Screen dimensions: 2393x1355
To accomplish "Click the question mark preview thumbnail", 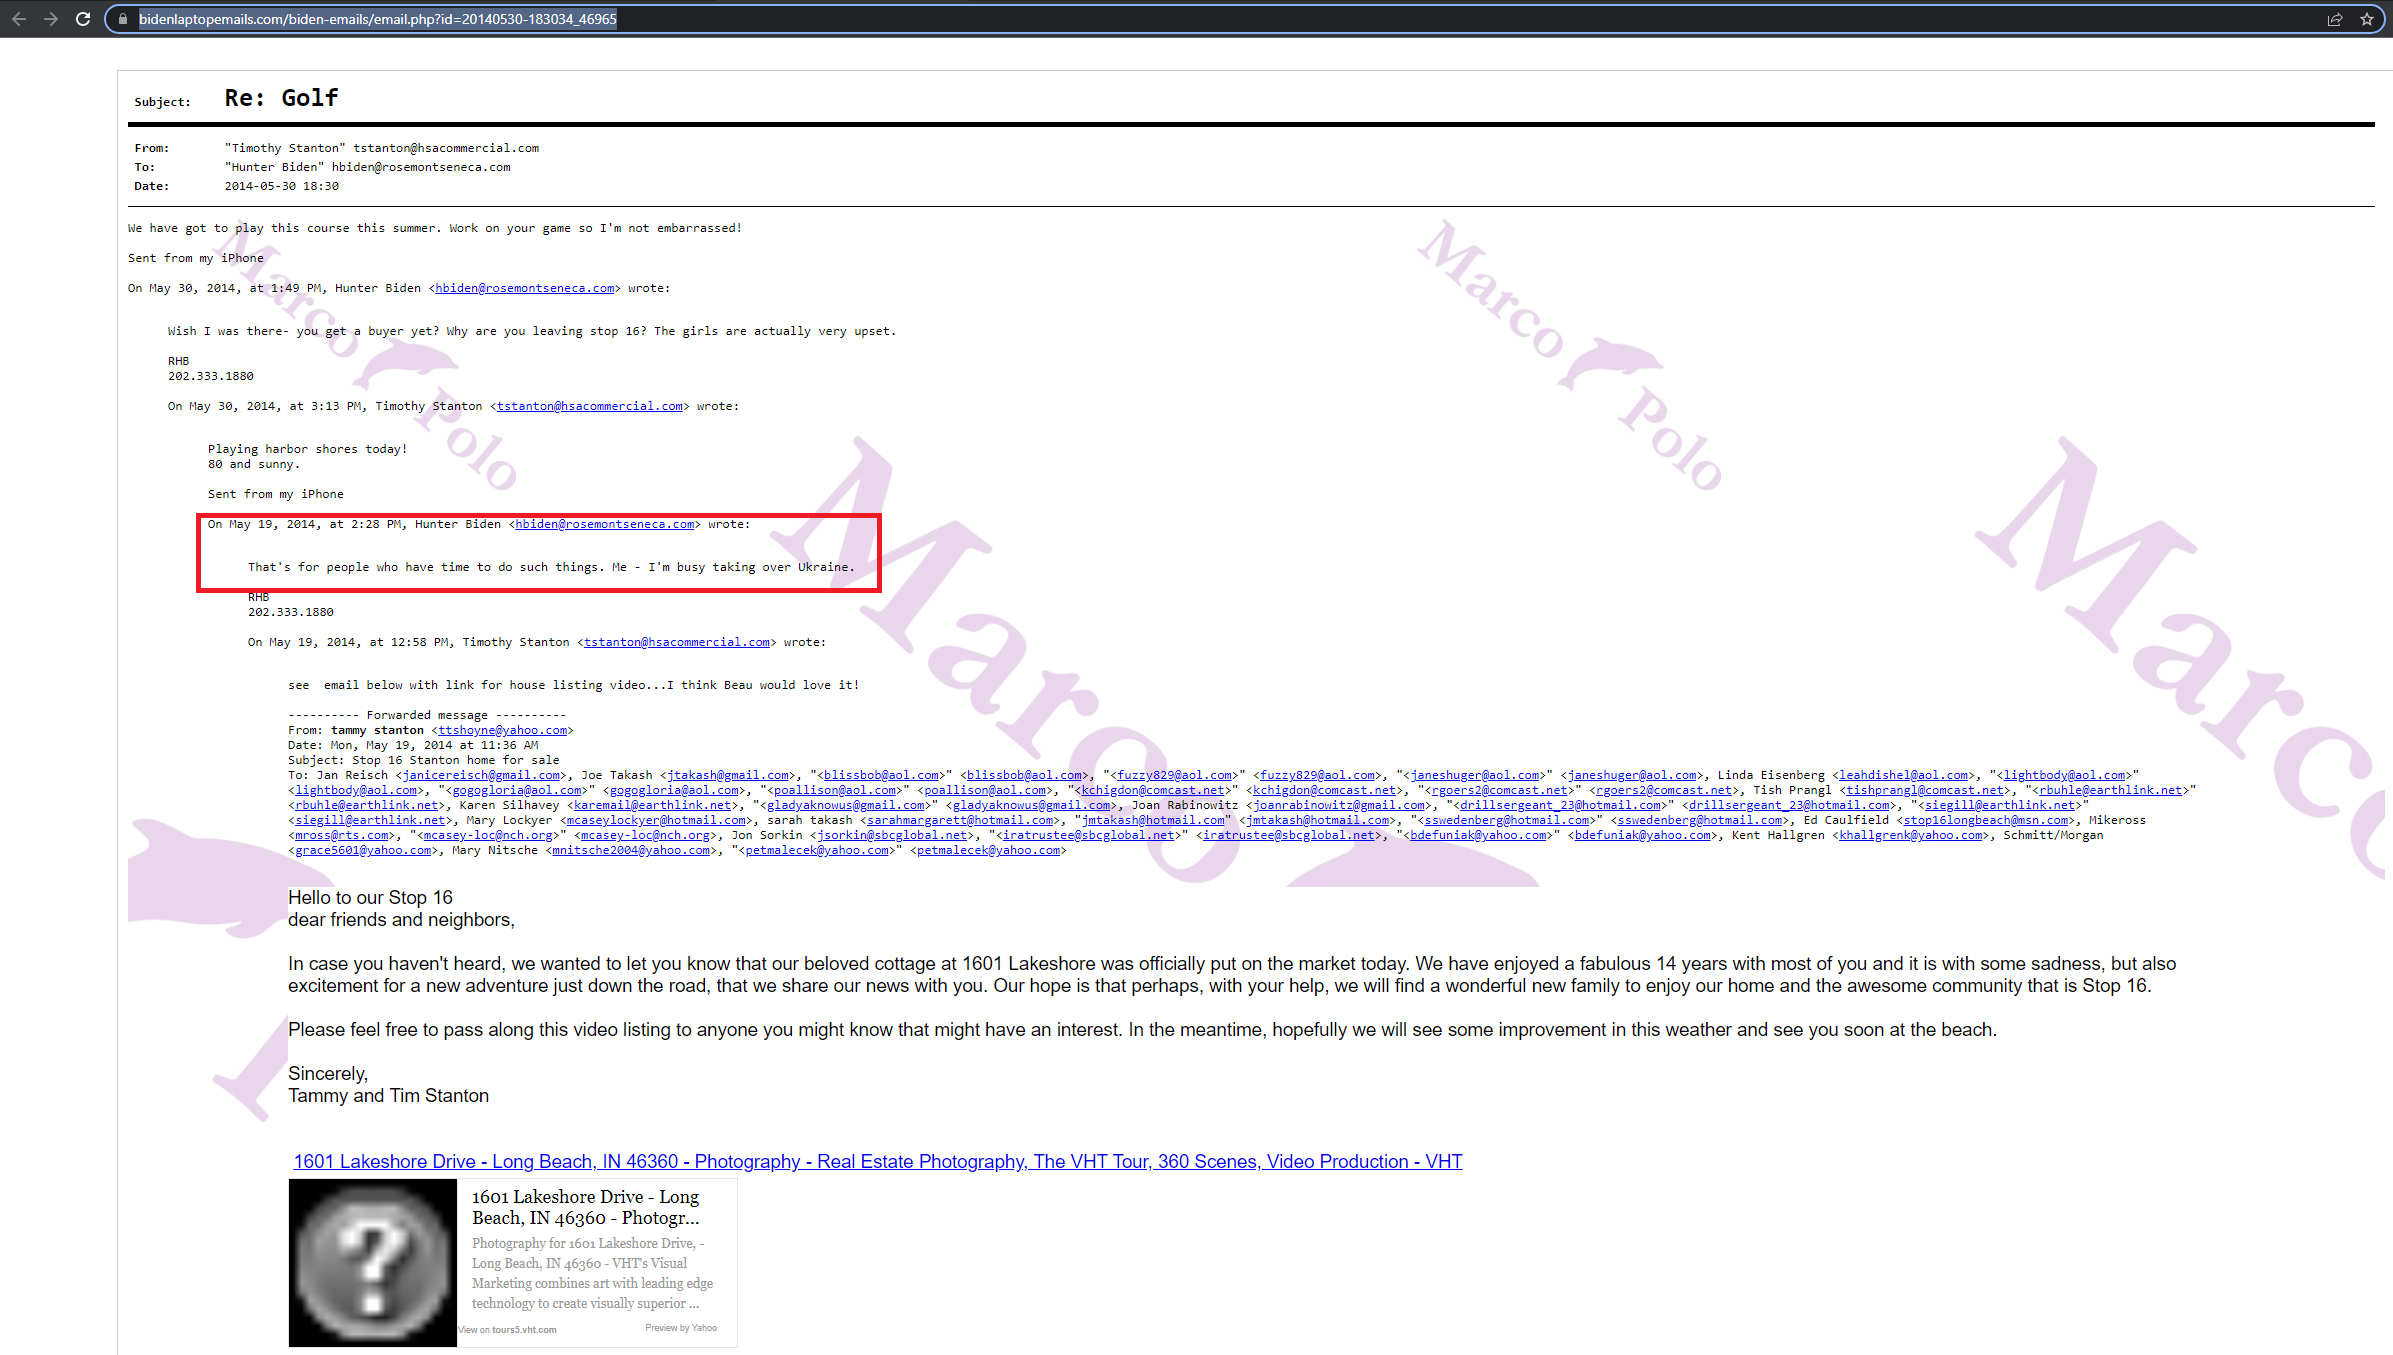I will coord(372,1262).
